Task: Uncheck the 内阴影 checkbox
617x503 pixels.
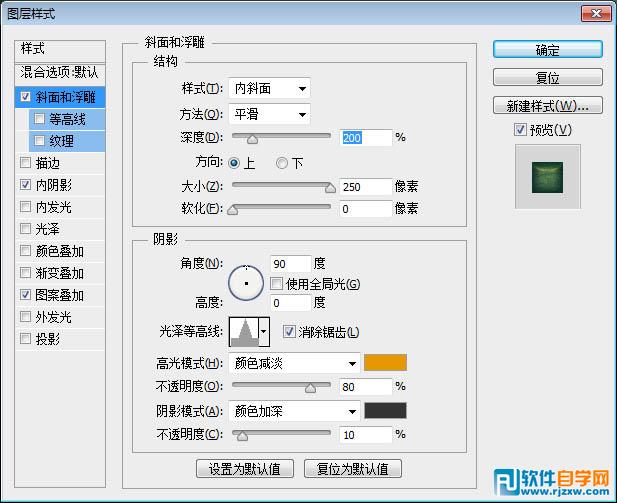Action: [x=25, y=185]
